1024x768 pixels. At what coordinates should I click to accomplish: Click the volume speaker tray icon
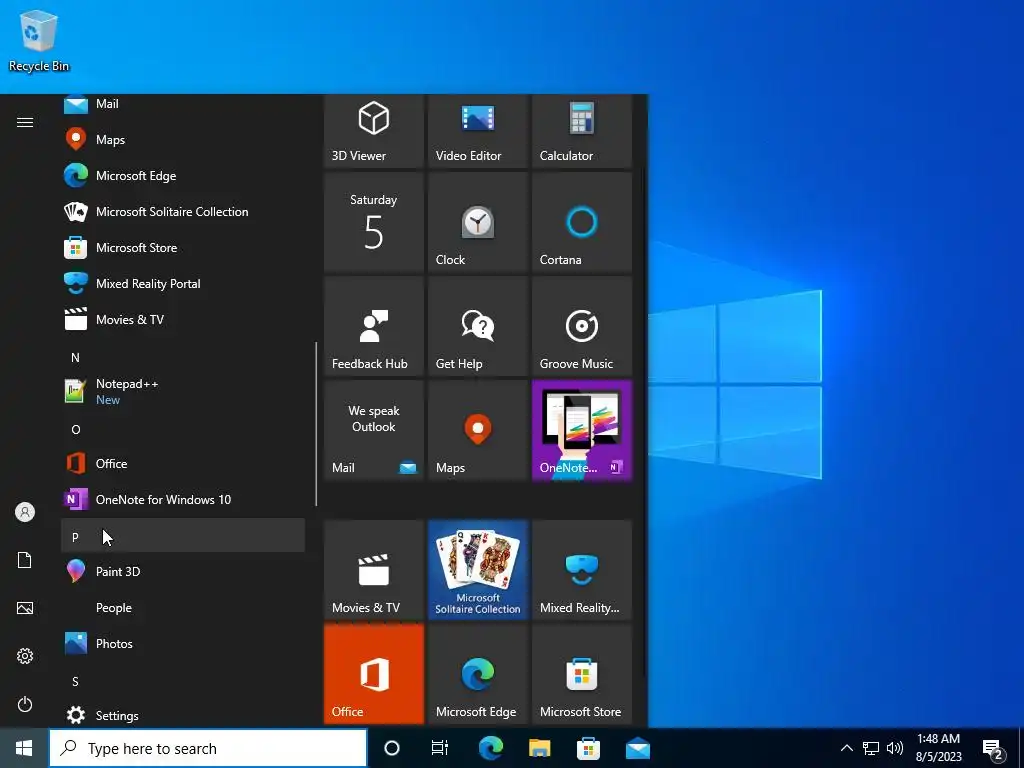[895, 748]
